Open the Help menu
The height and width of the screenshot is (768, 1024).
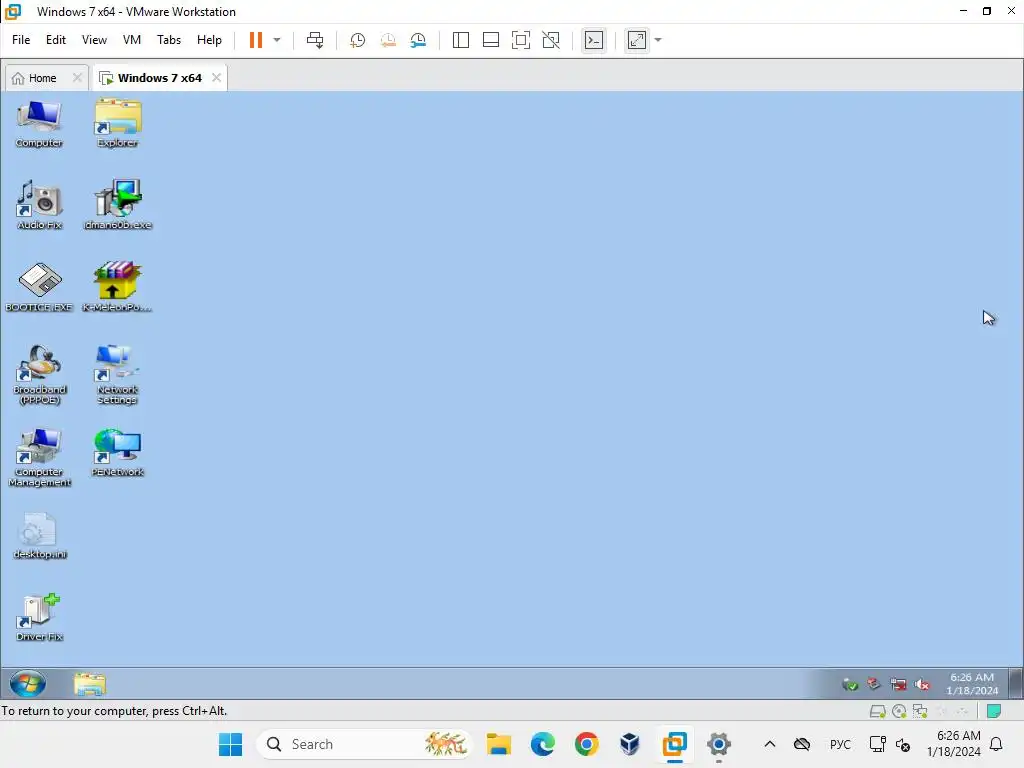pyautogui.click(x=209, y=40)
